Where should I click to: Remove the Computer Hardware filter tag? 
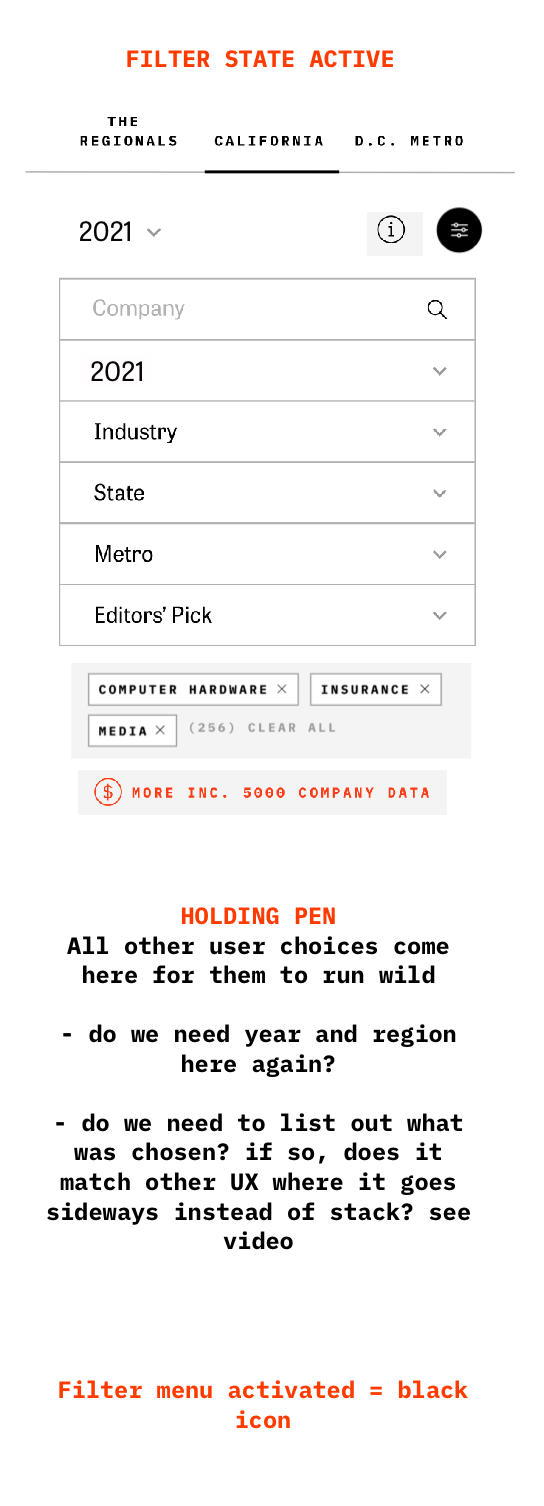[281, 689]
